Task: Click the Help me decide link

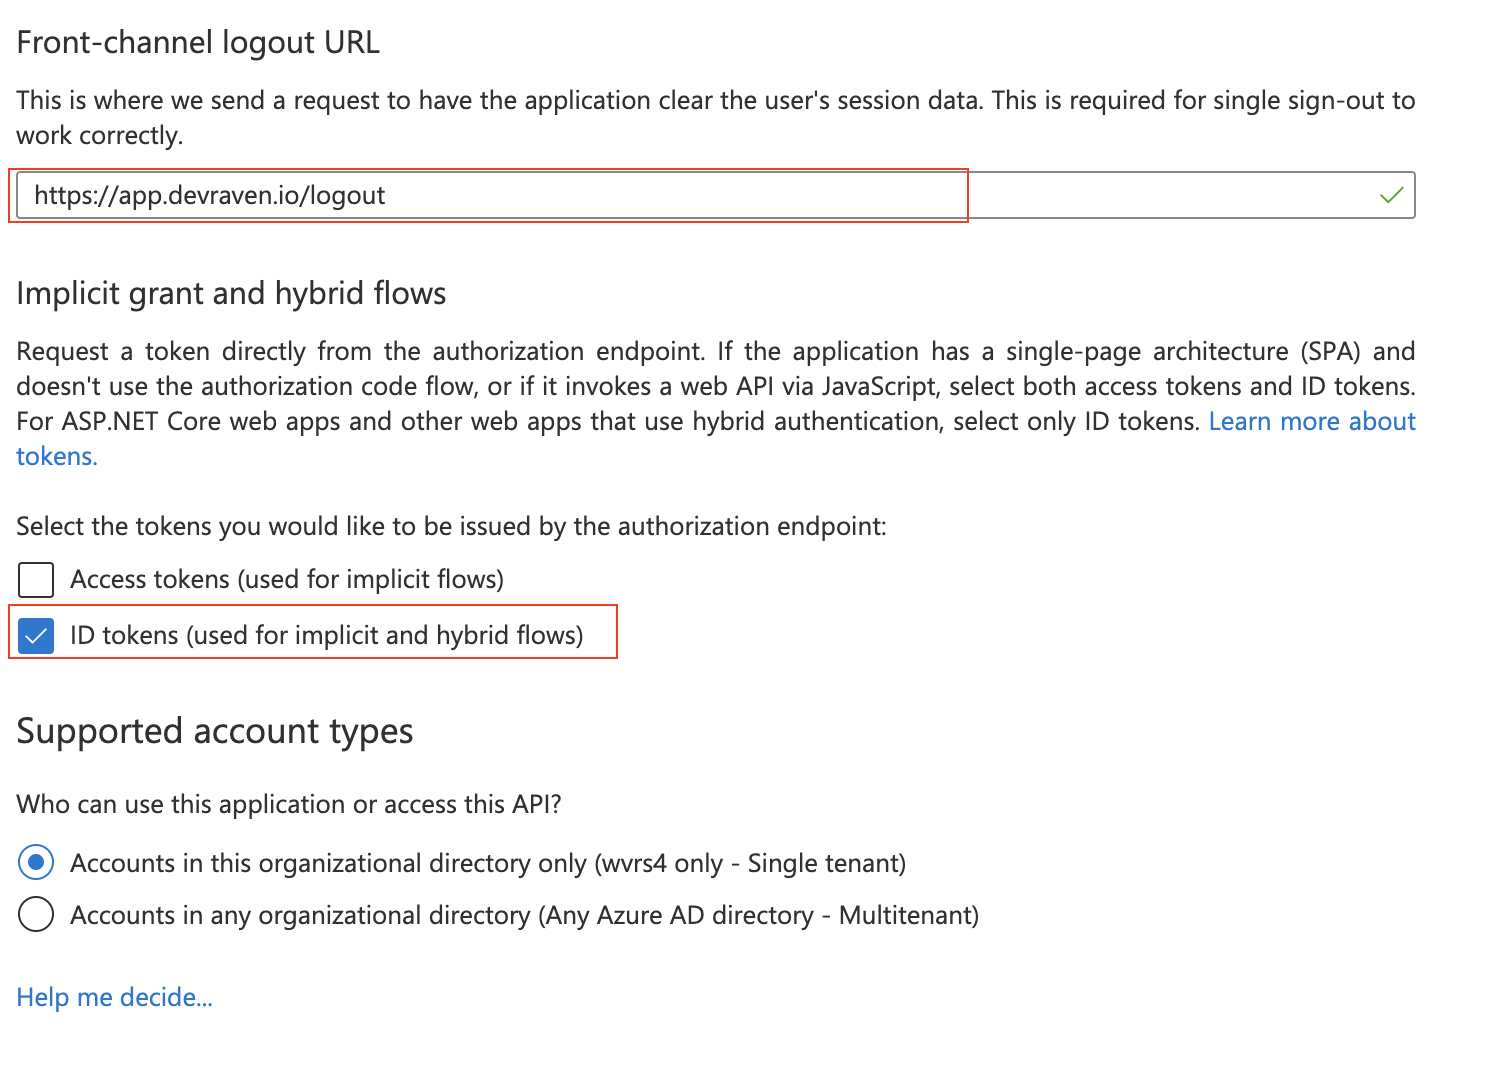Action: point(113,996)
